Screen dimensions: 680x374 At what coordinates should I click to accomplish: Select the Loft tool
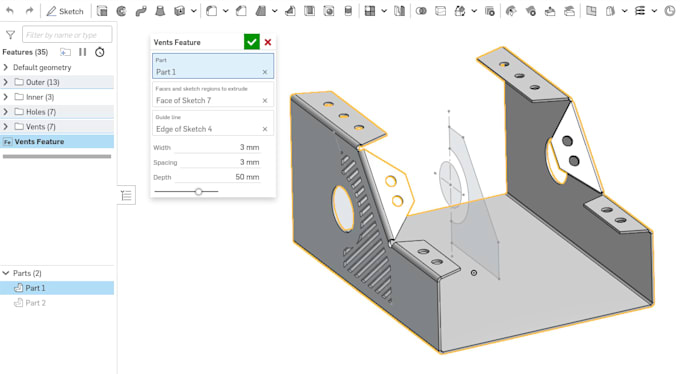click(160, 11)
